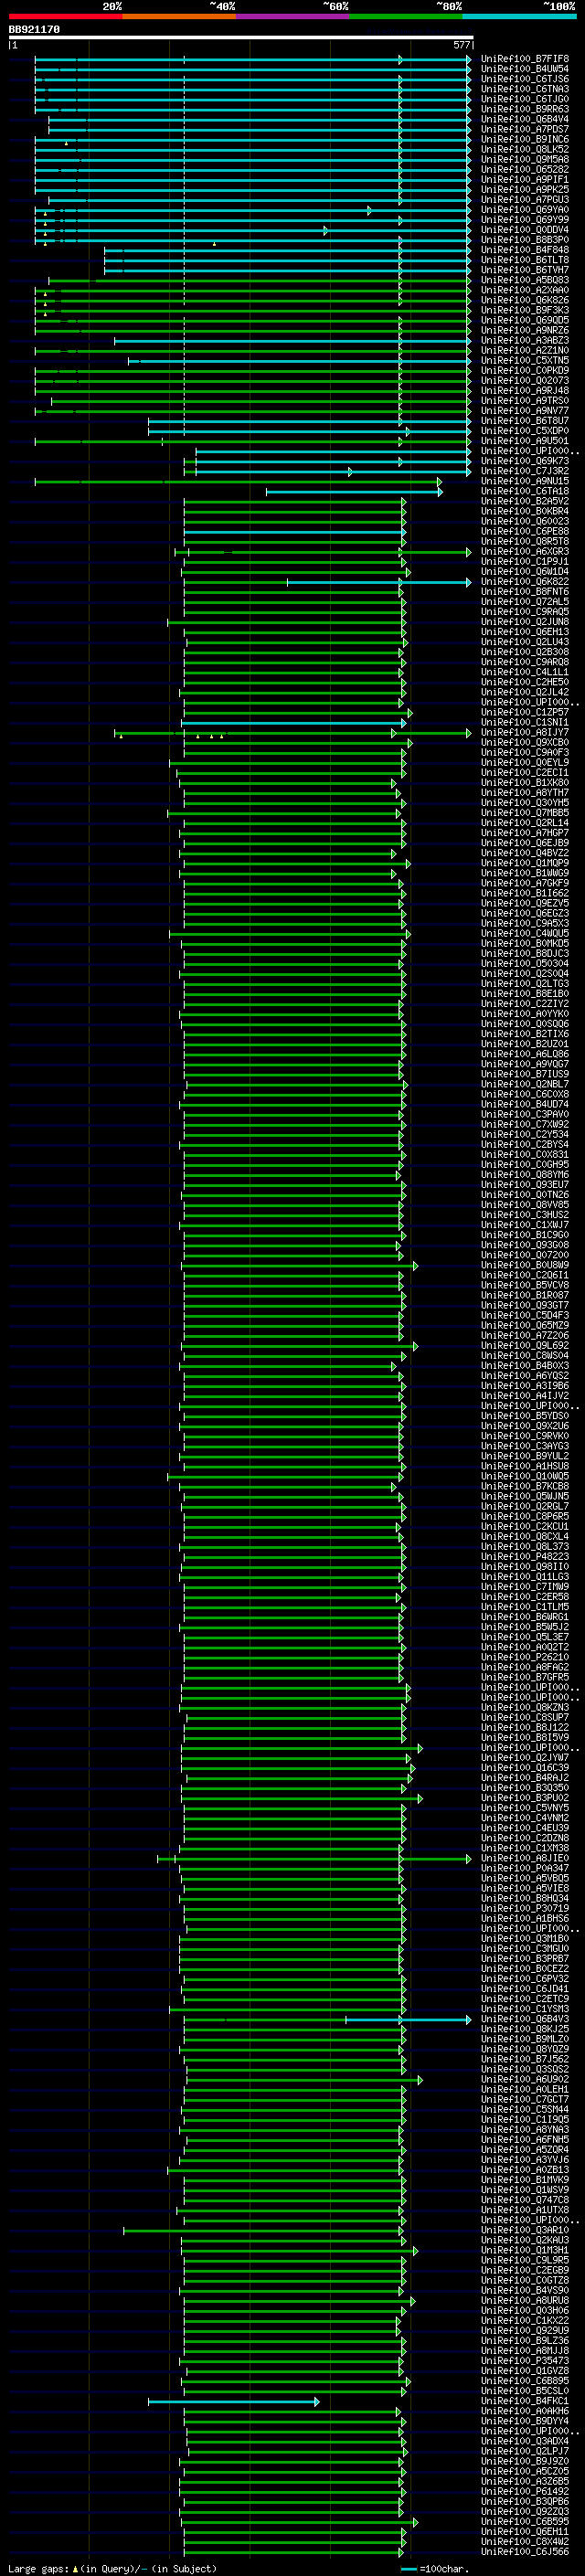Open hit UniRef100_Q6K822

coord(525,582)
